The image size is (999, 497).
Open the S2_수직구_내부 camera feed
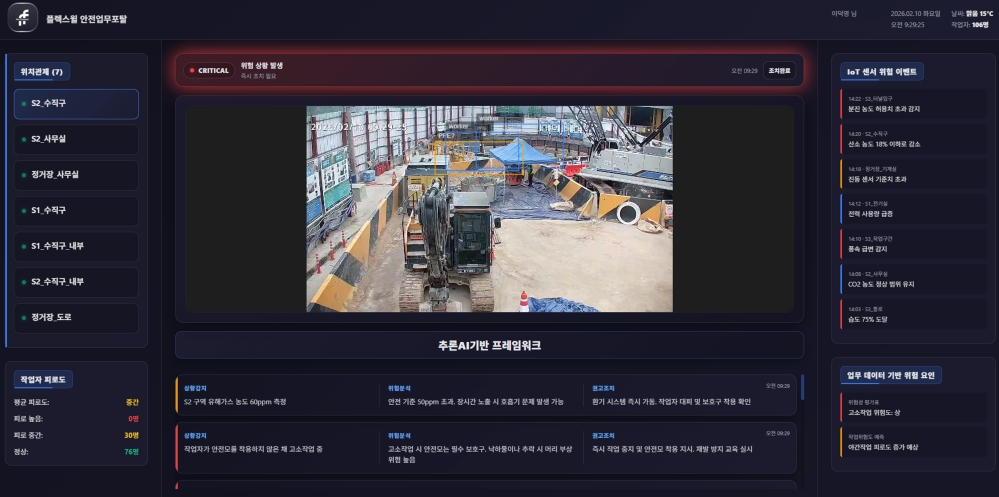pyautogui.click(x=76, y=282)
